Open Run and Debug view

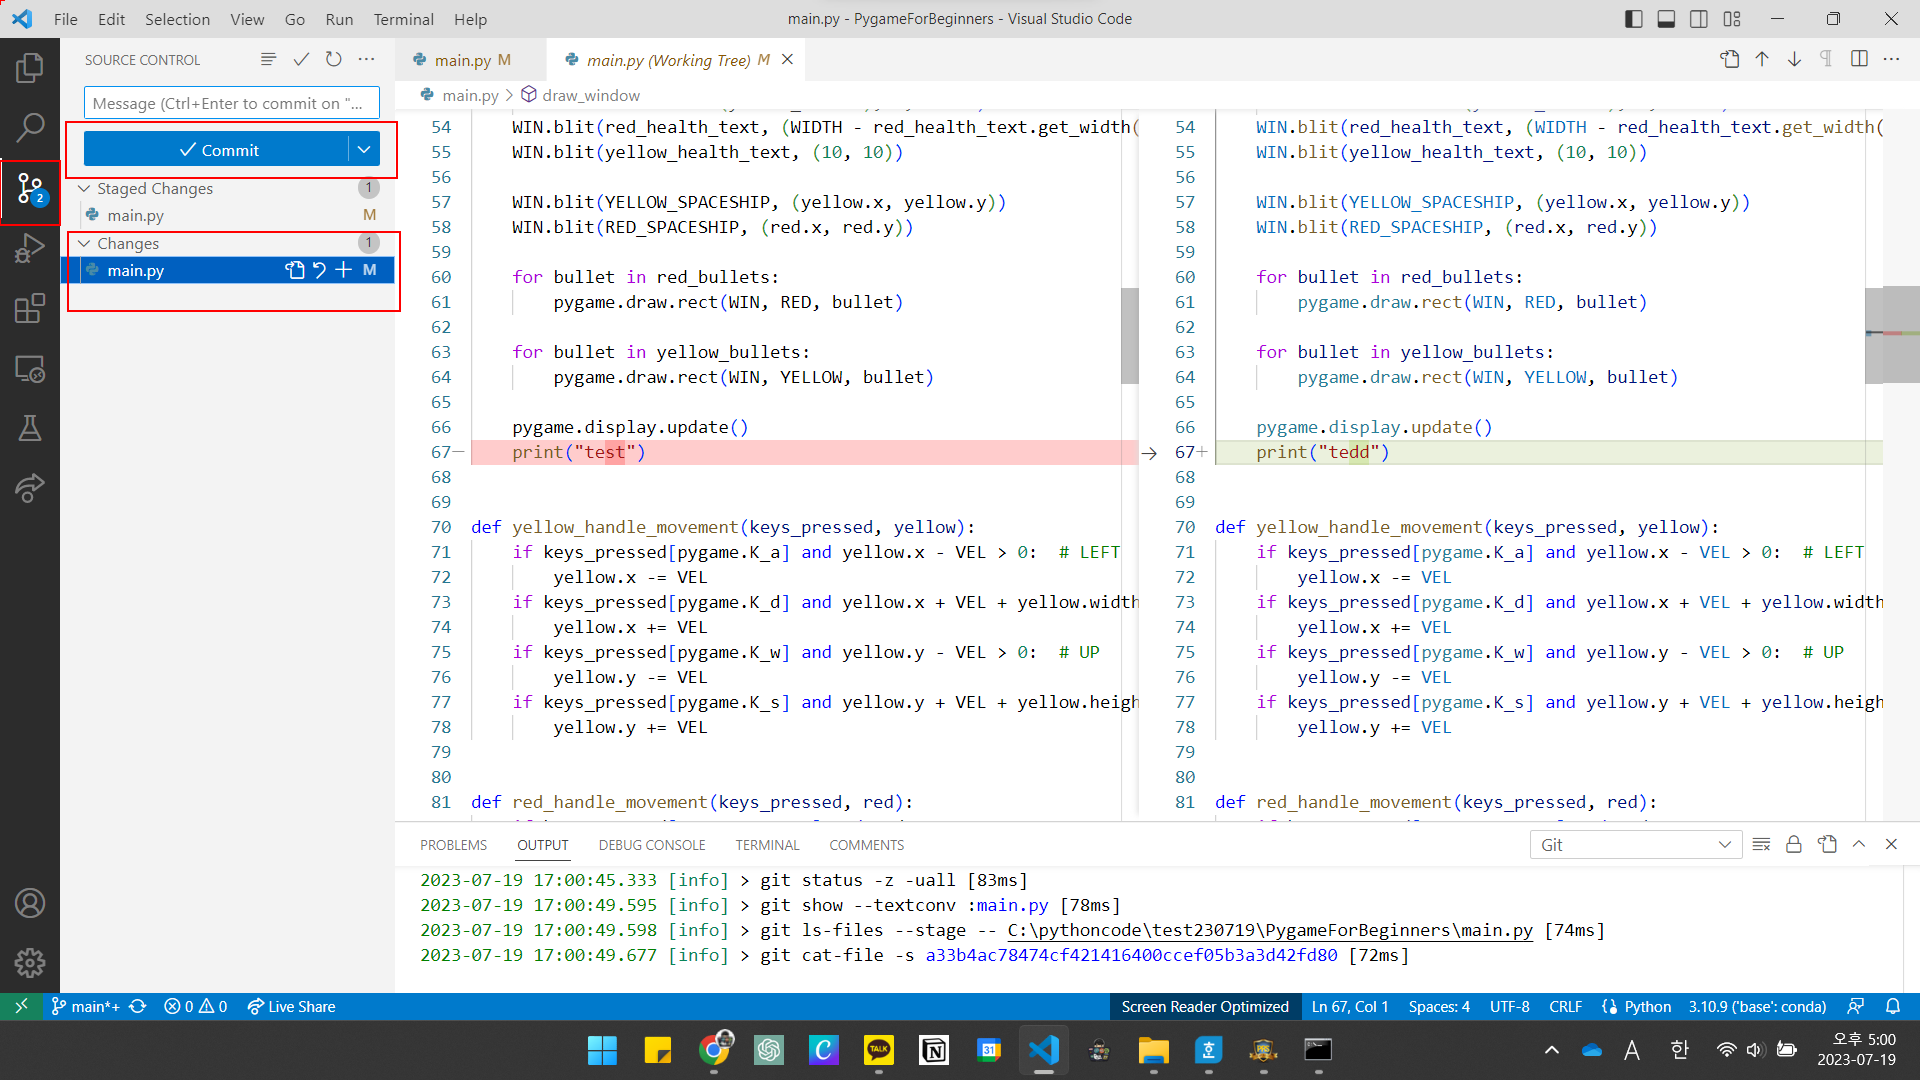[30, 248]
